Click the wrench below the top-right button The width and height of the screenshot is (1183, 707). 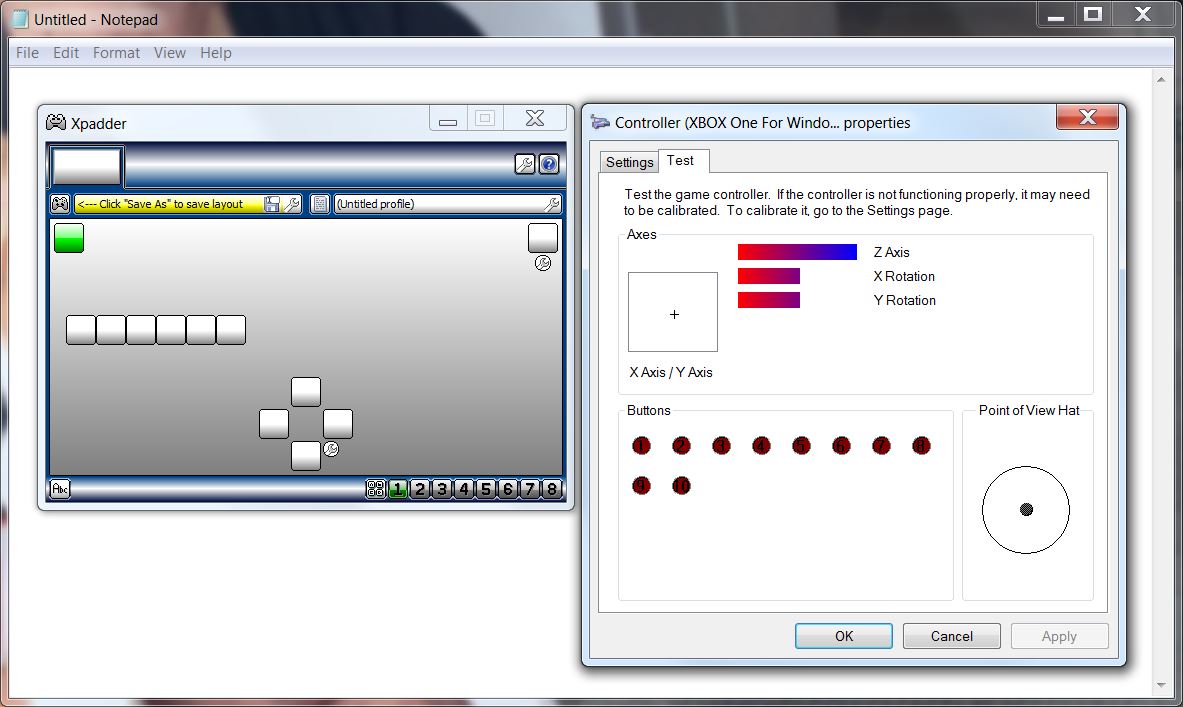pos(542,263)
